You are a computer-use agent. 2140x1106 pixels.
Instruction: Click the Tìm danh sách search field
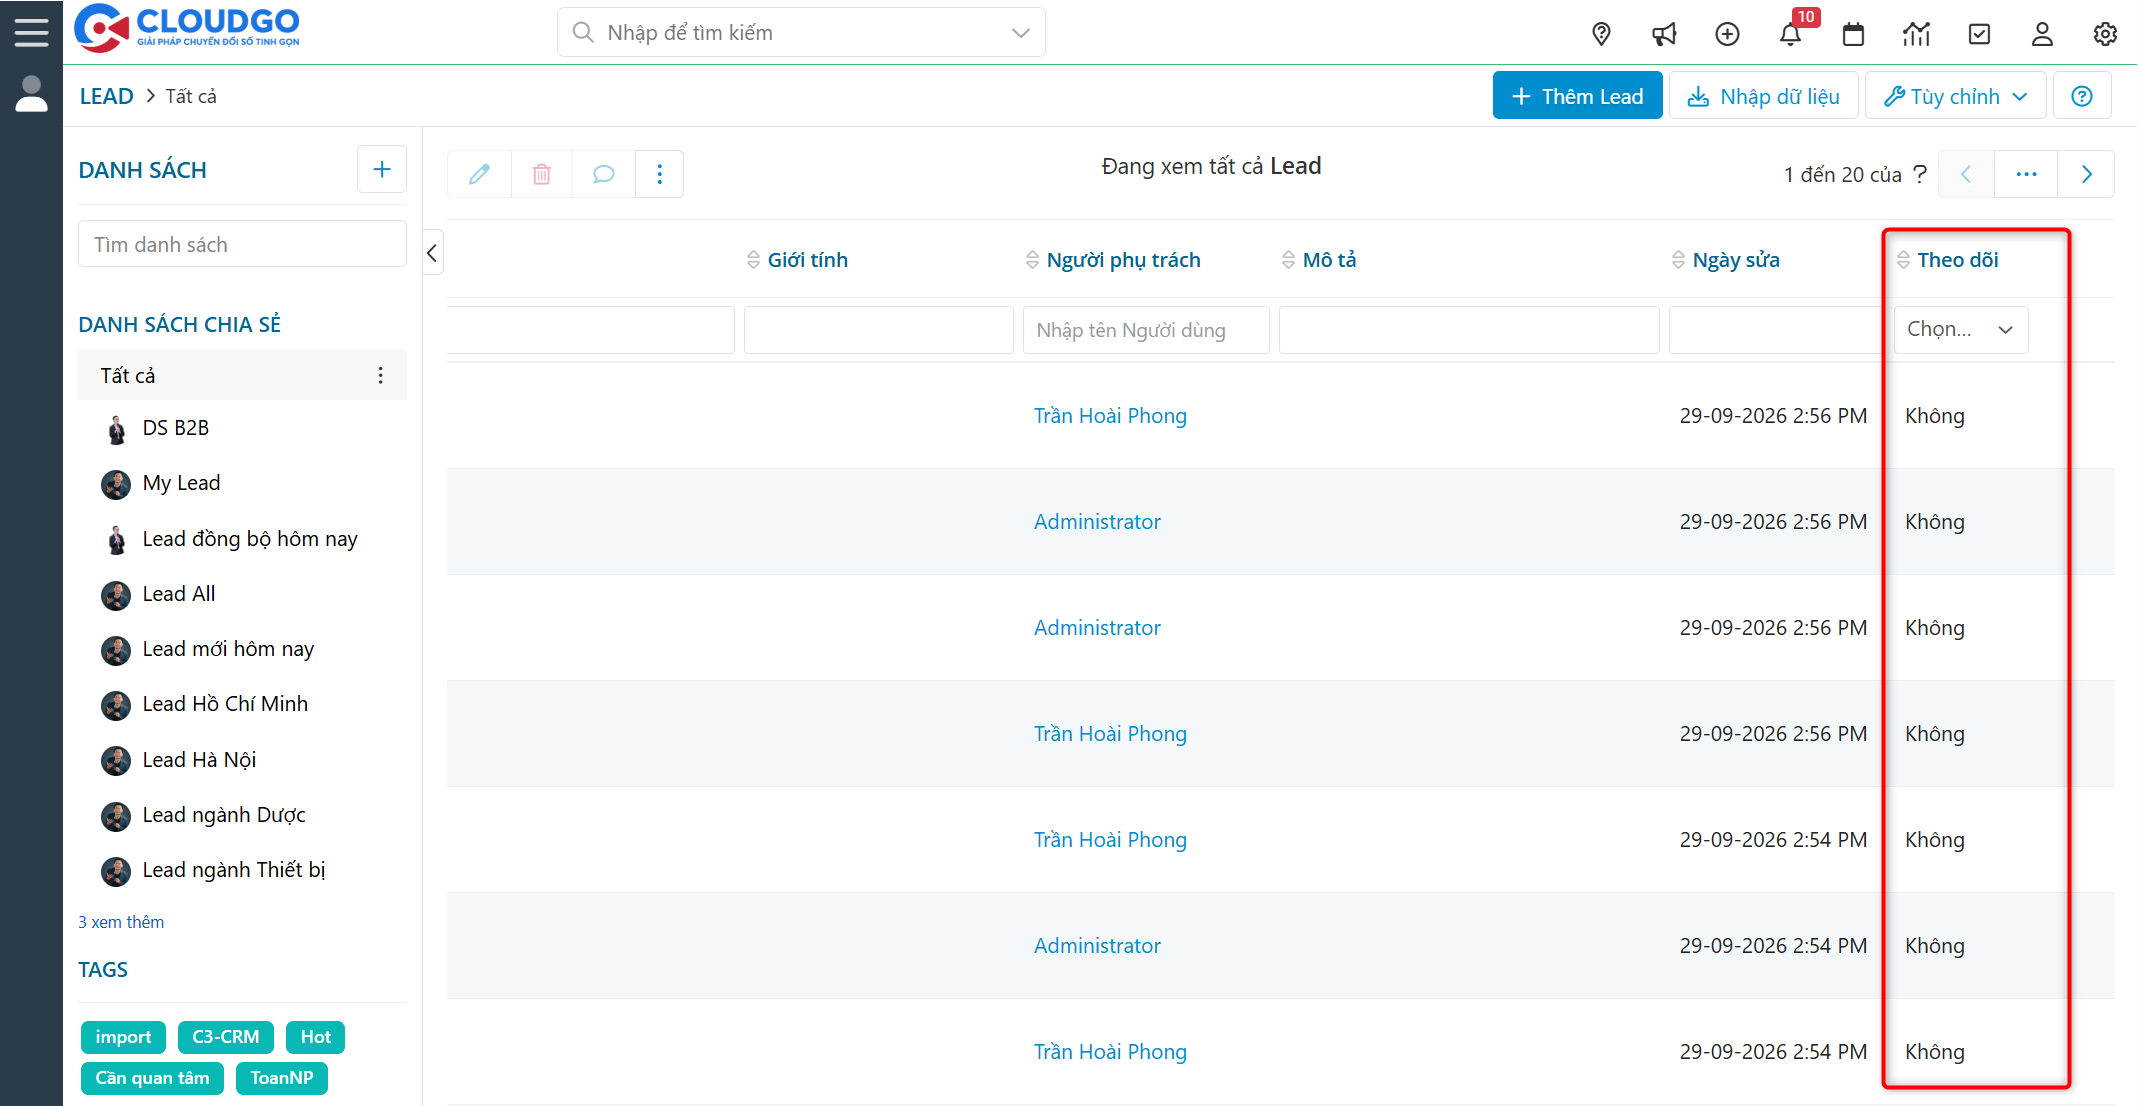tap(242, 245)
